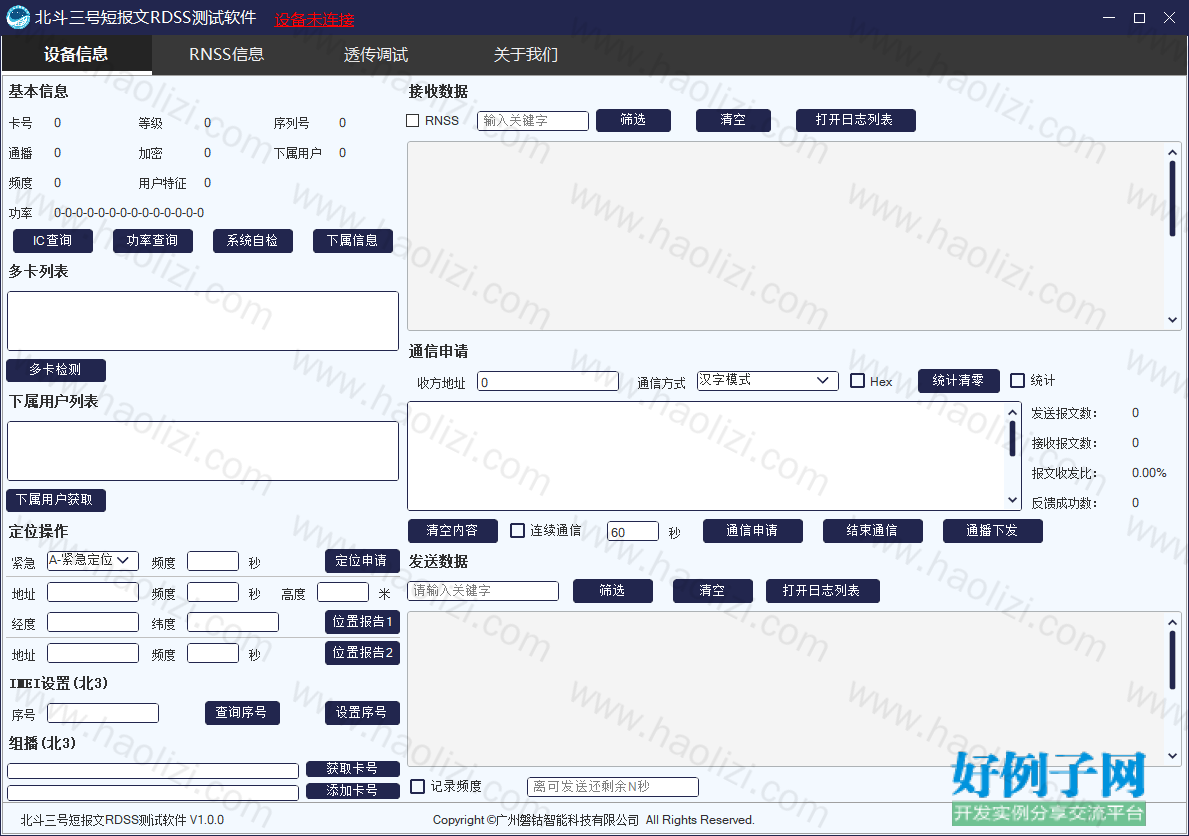
Task: Focus the IMEI 序号 input field
Action: click(103, 713)
